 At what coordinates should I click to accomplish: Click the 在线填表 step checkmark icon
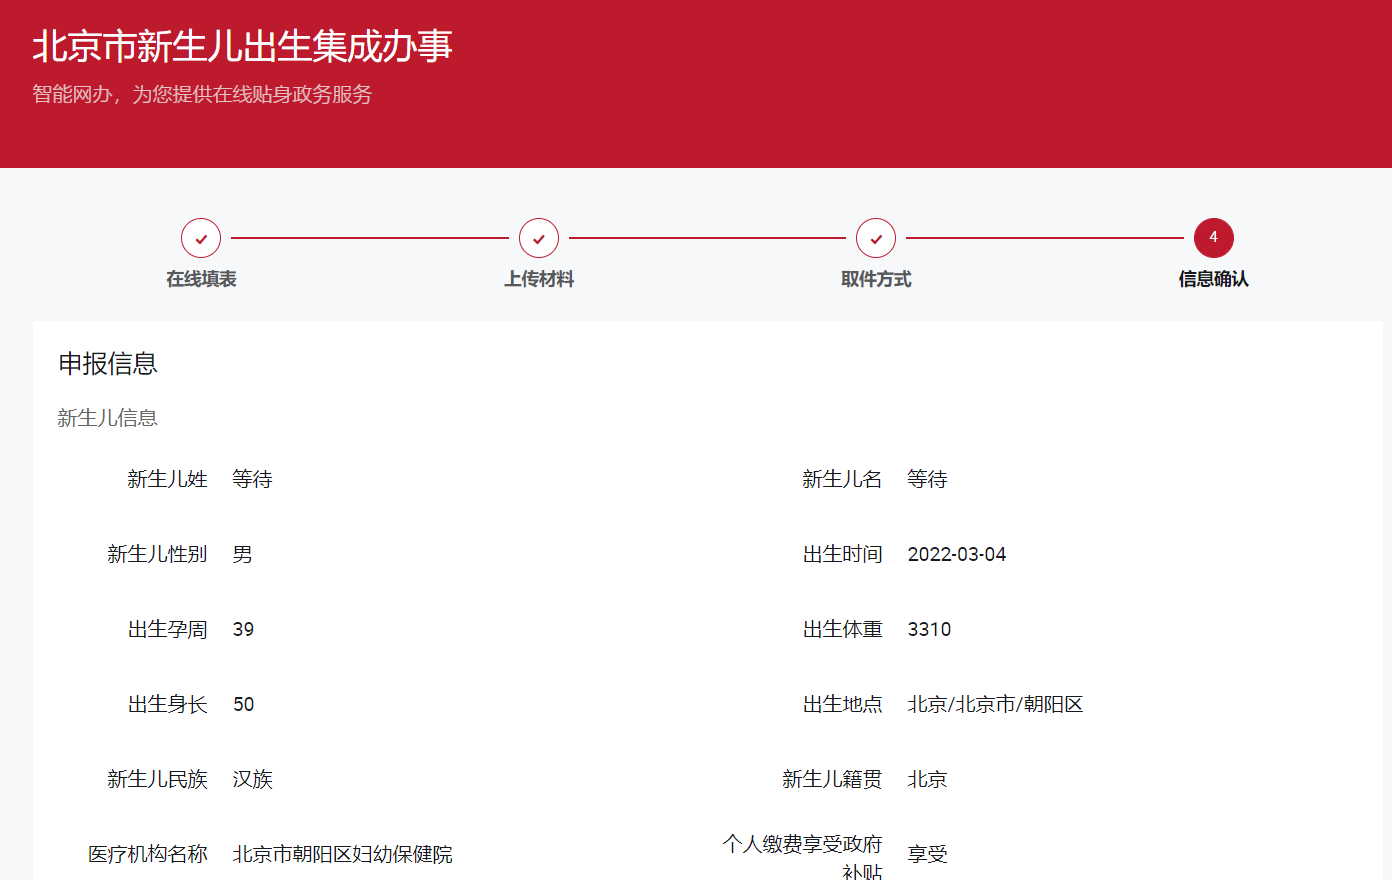(x=201, y=238)
